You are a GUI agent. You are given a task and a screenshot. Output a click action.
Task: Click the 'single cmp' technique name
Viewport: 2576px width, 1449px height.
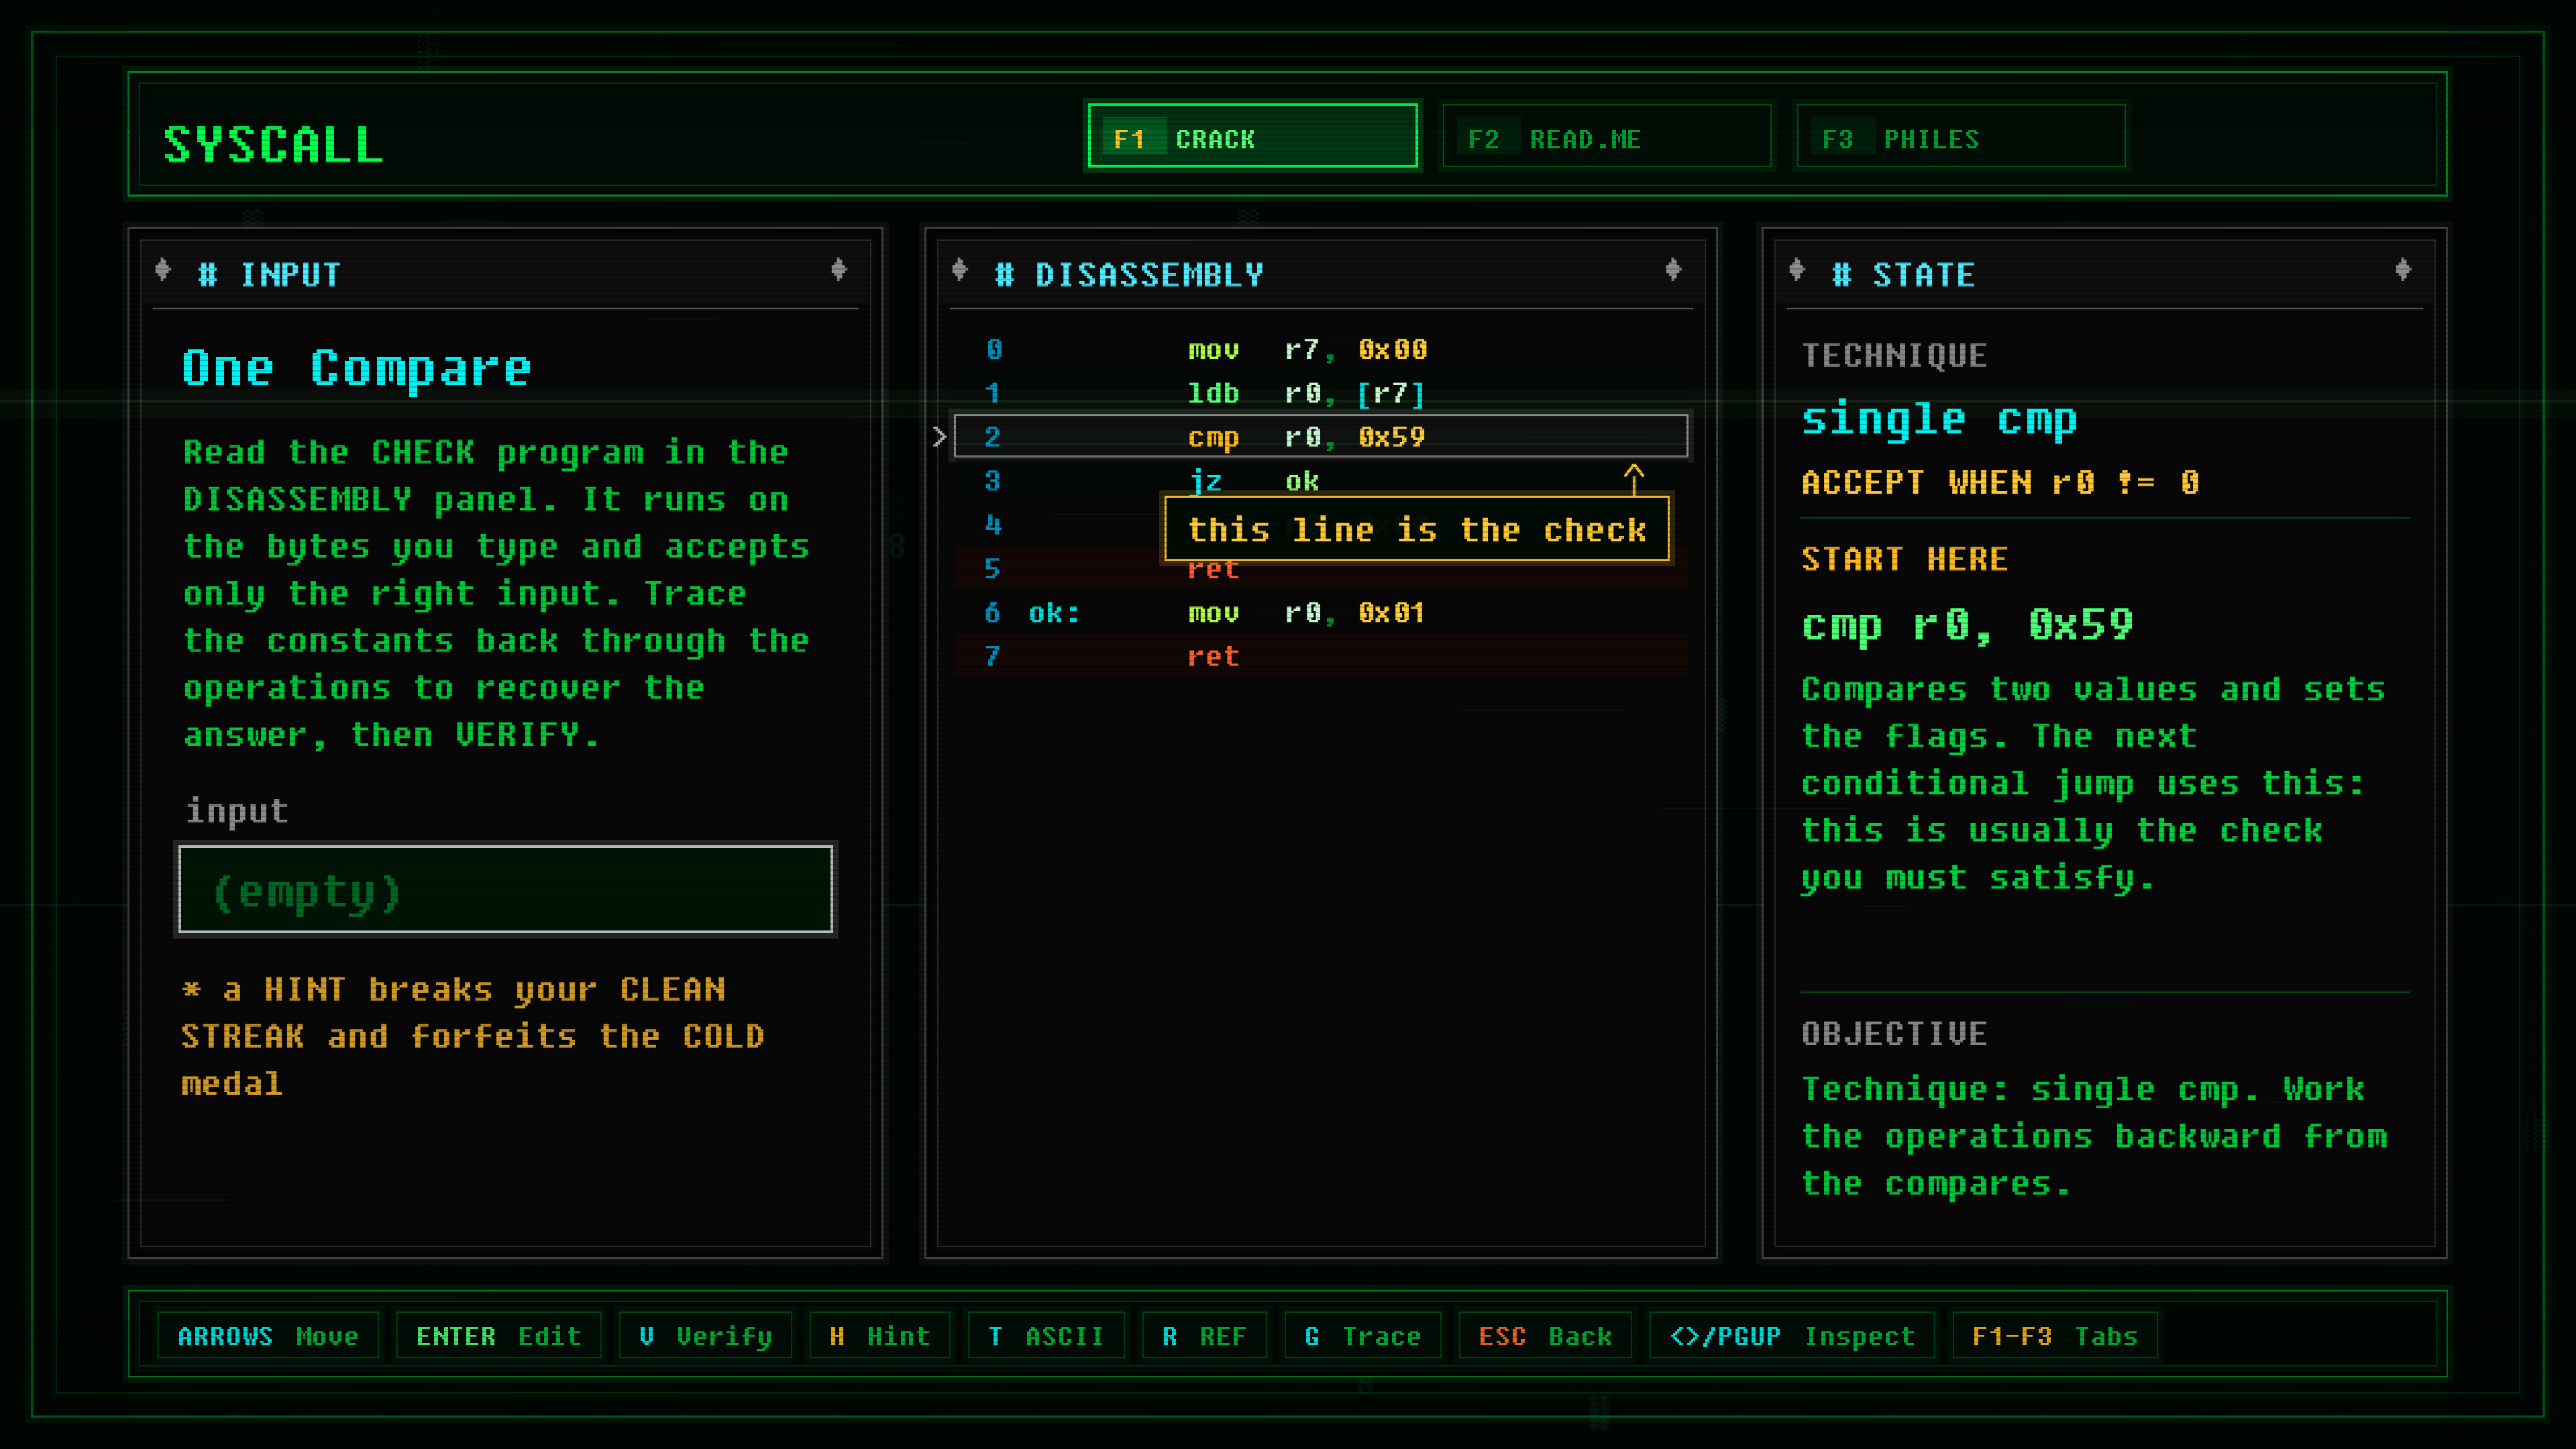(x=1939, y=419)
